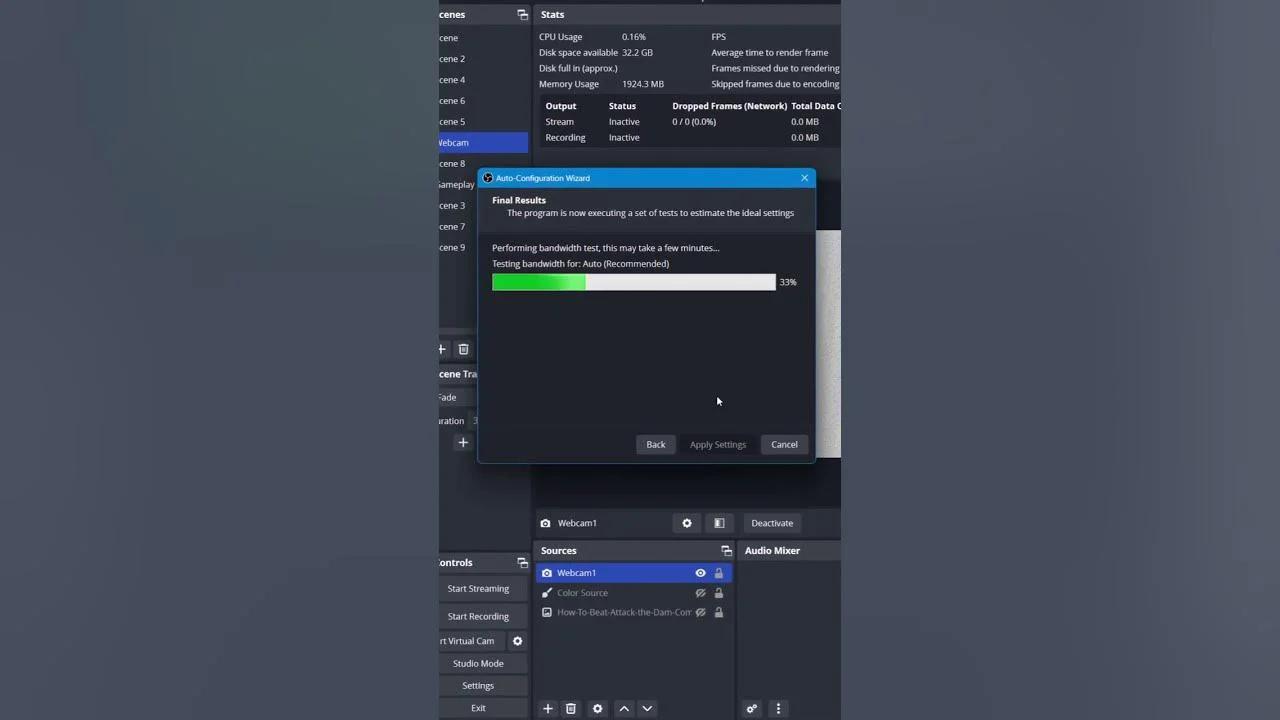Open source properties gear in the Sources toolbar
Image resolution: width=1280 pixels, height=720 pixels.
click(x=597, y=708)
